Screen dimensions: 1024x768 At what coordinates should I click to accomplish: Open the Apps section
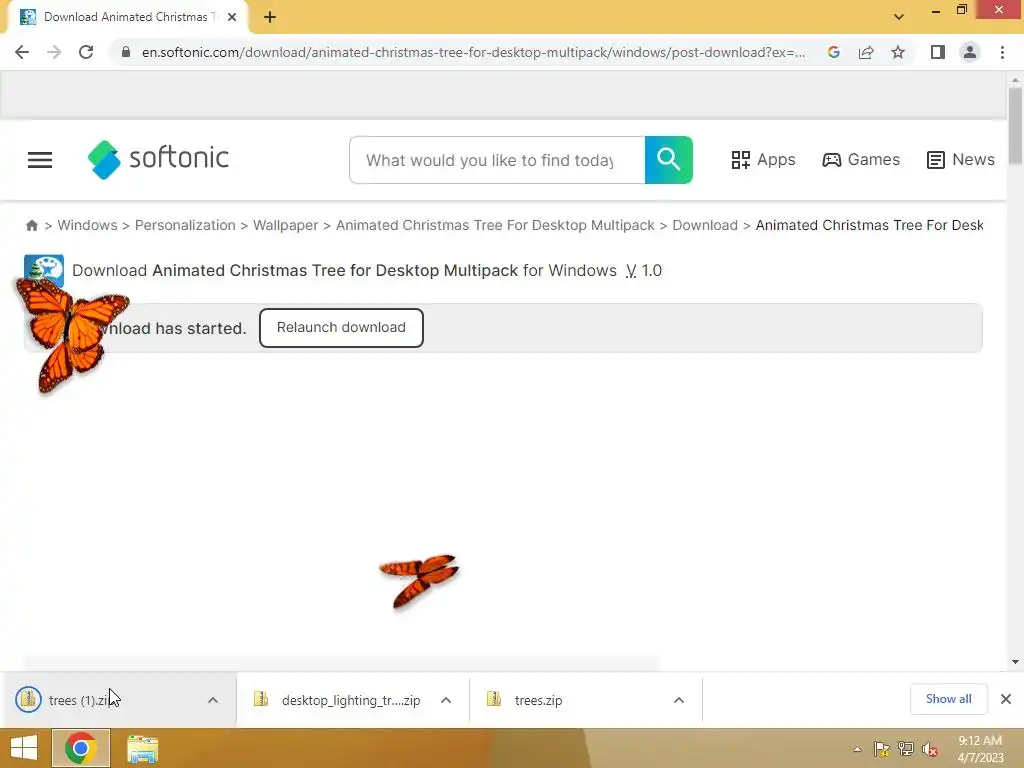tap(763, 160)
